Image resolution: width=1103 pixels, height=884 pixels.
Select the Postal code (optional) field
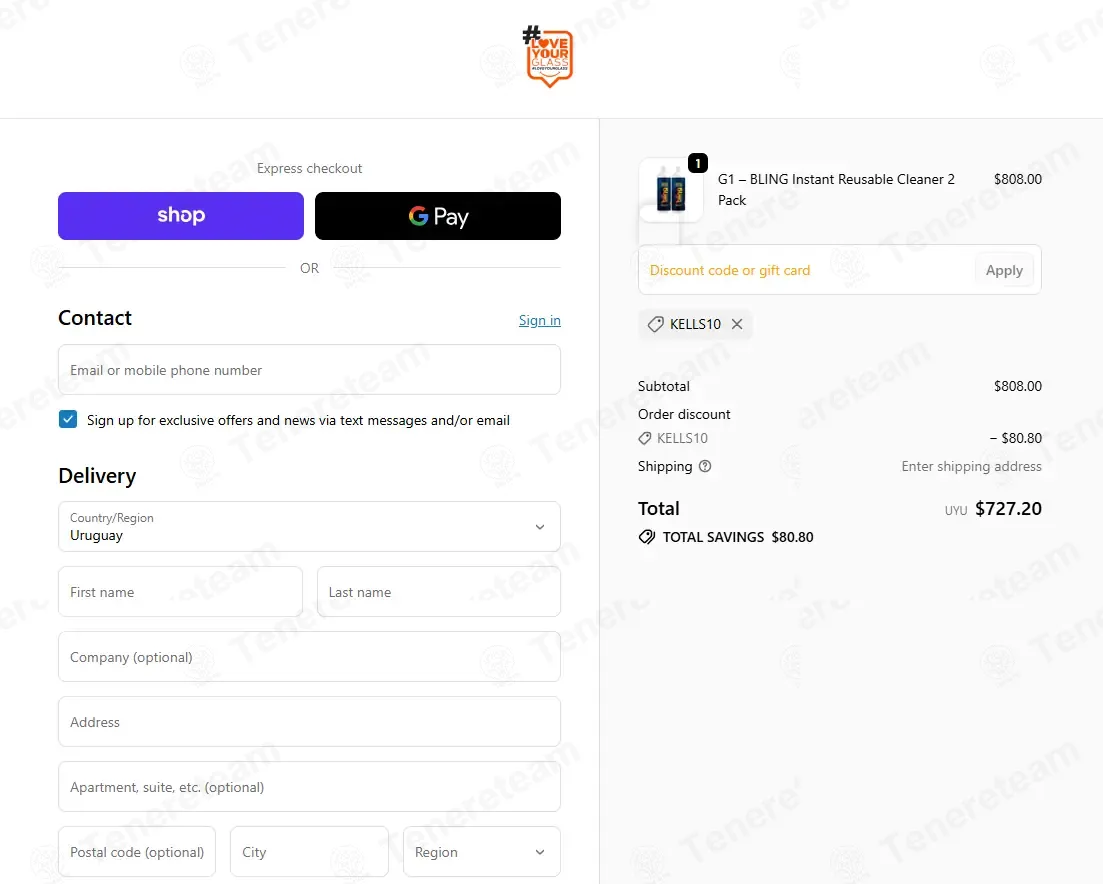(x=137, y=852)
